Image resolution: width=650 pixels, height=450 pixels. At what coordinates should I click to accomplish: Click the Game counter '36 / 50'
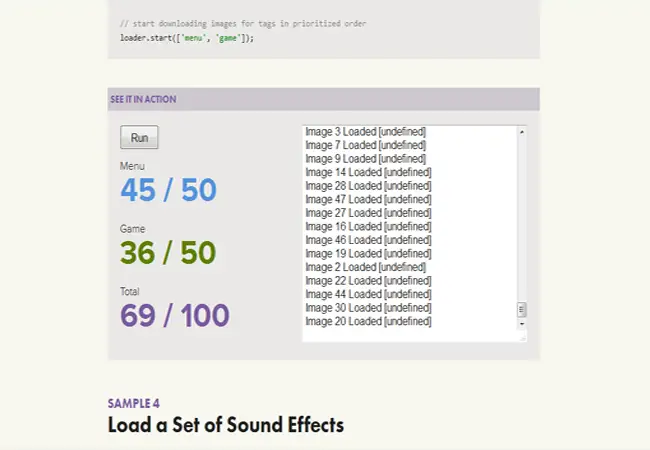168,252
